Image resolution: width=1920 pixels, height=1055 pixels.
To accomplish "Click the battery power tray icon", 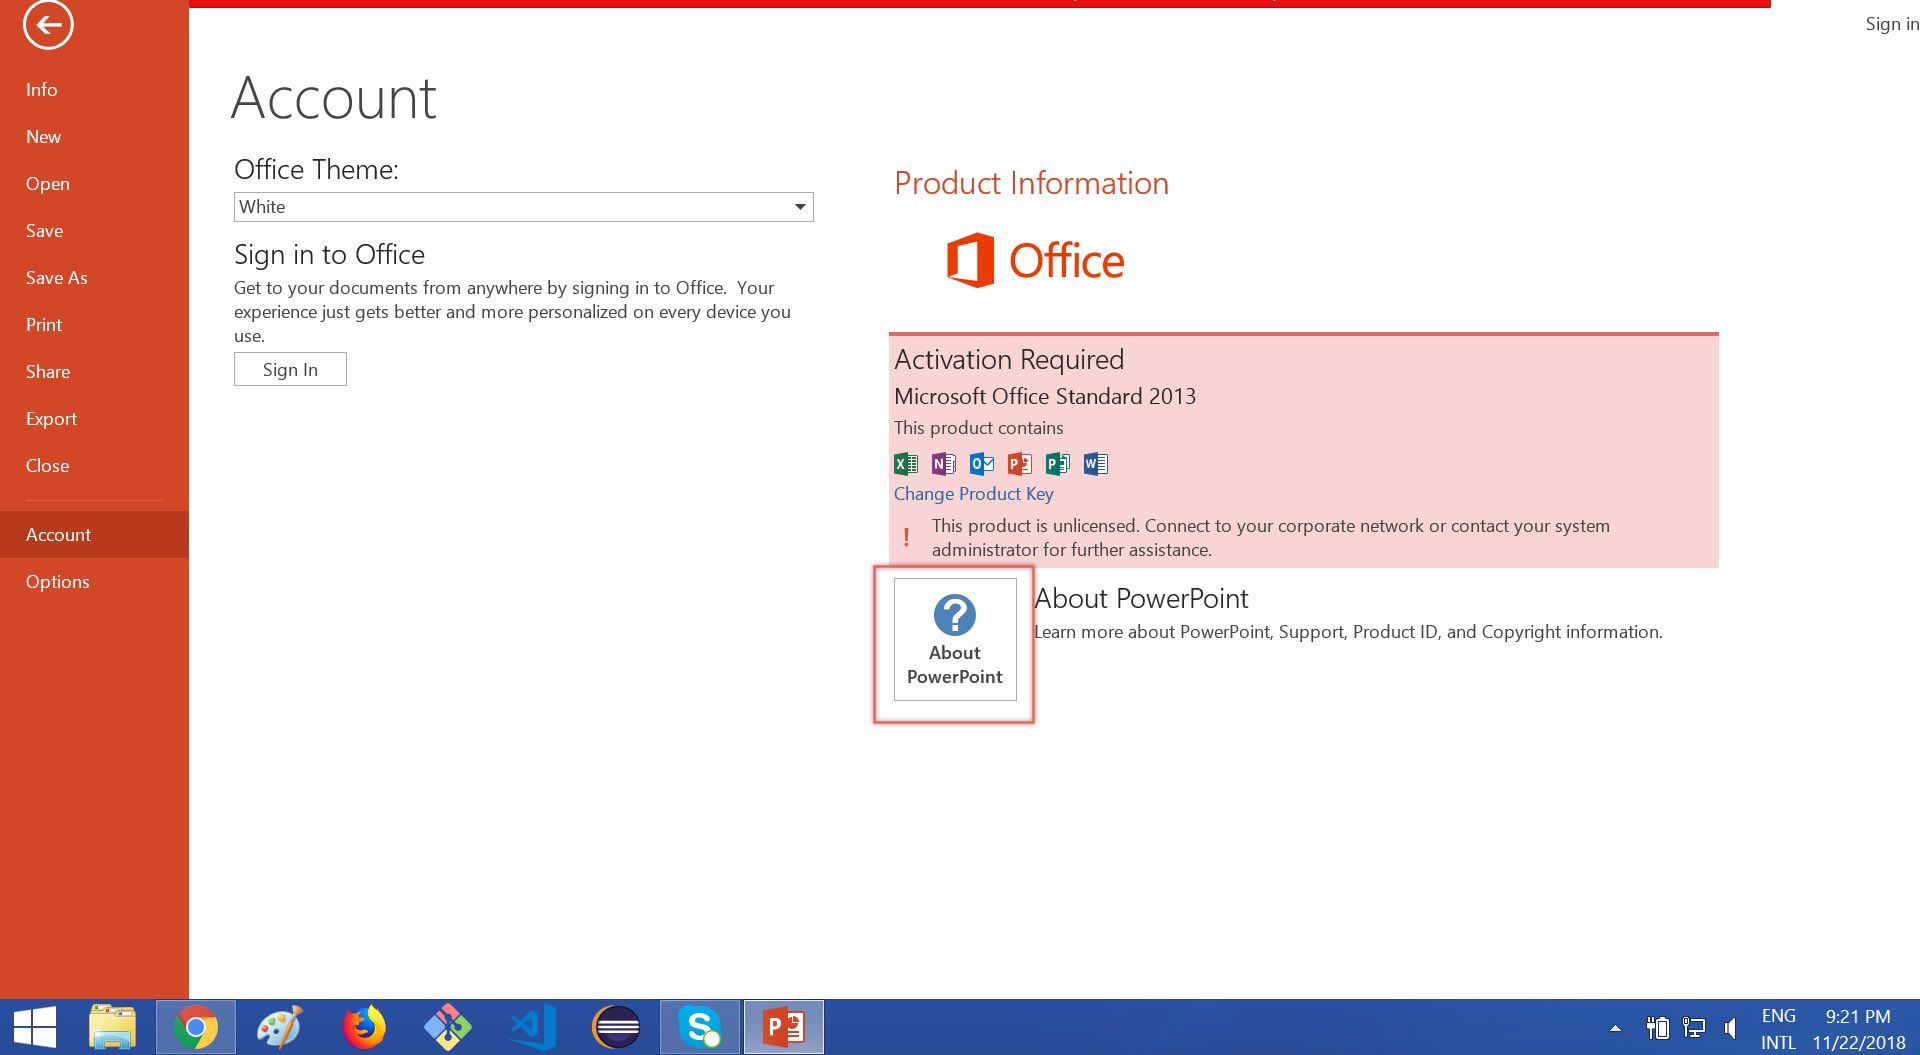I will coord(1657,1027).
